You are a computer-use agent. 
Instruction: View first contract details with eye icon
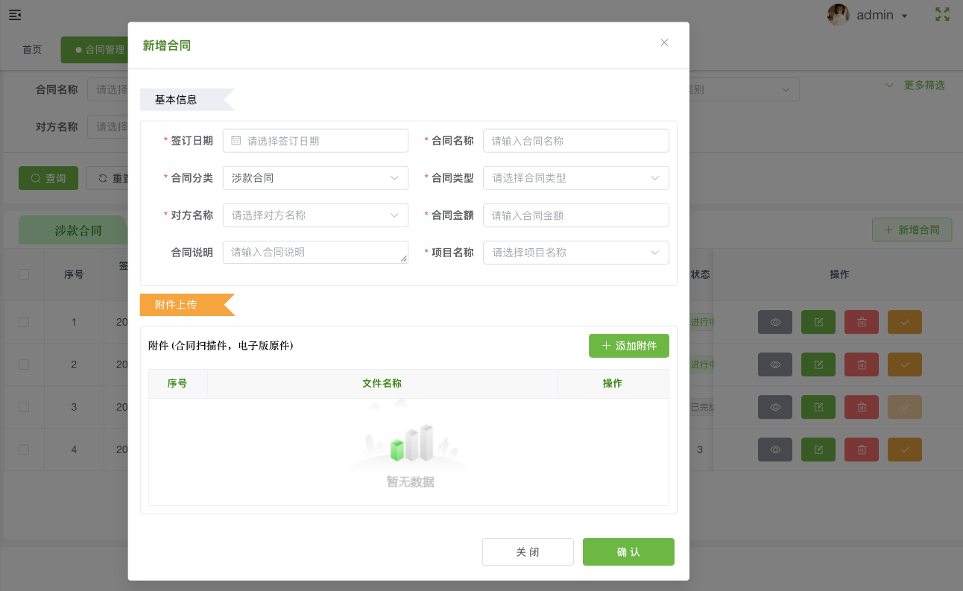774,322
